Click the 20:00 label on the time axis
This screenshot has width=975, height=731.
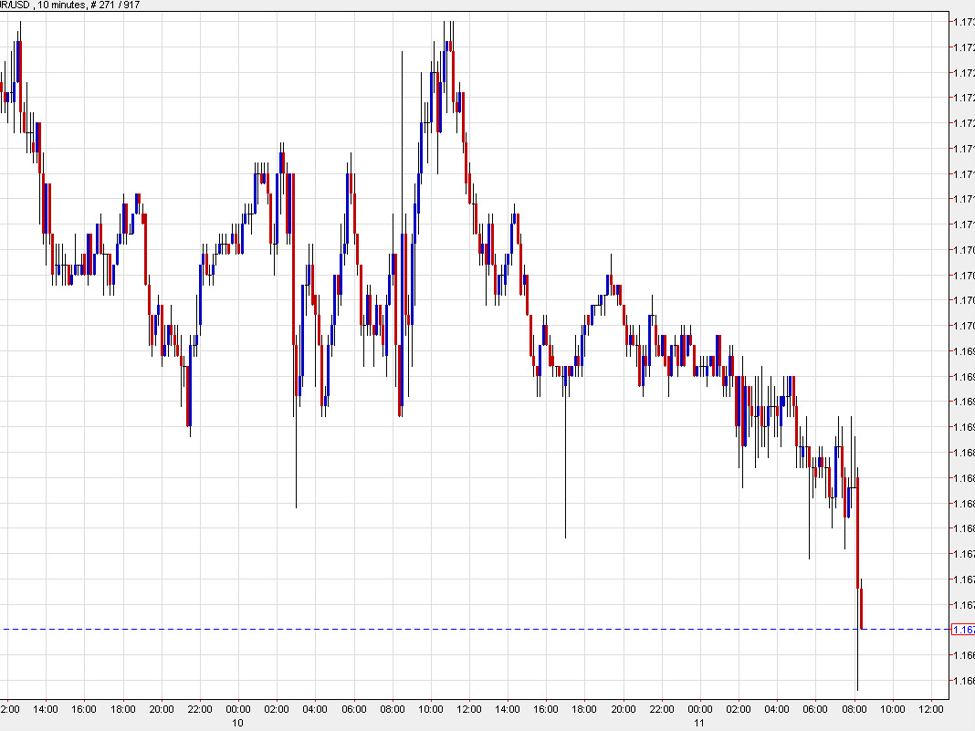point(160,707)
